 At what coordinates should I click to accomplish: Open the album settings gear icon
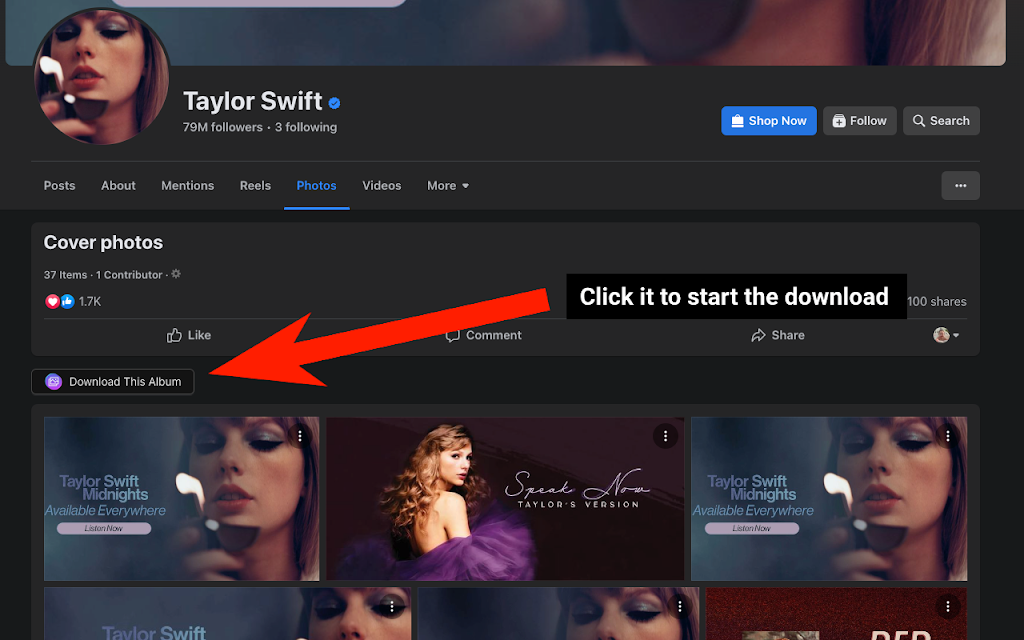click(176, 274)
